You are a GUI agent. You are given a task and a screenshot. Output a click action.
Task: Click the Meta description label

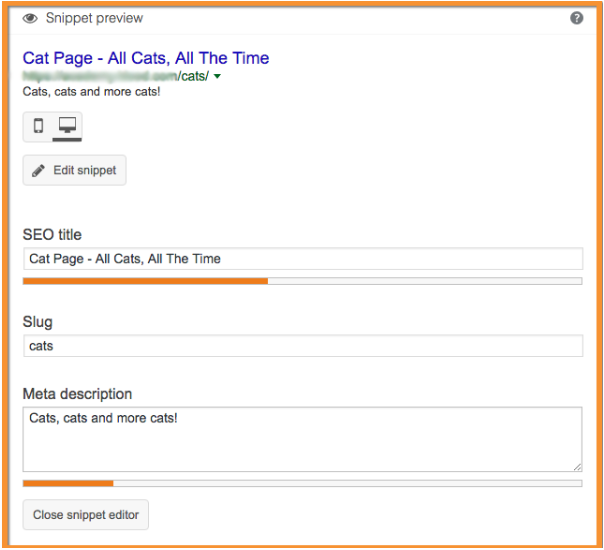pyautogui.click(x=77, y=394)
